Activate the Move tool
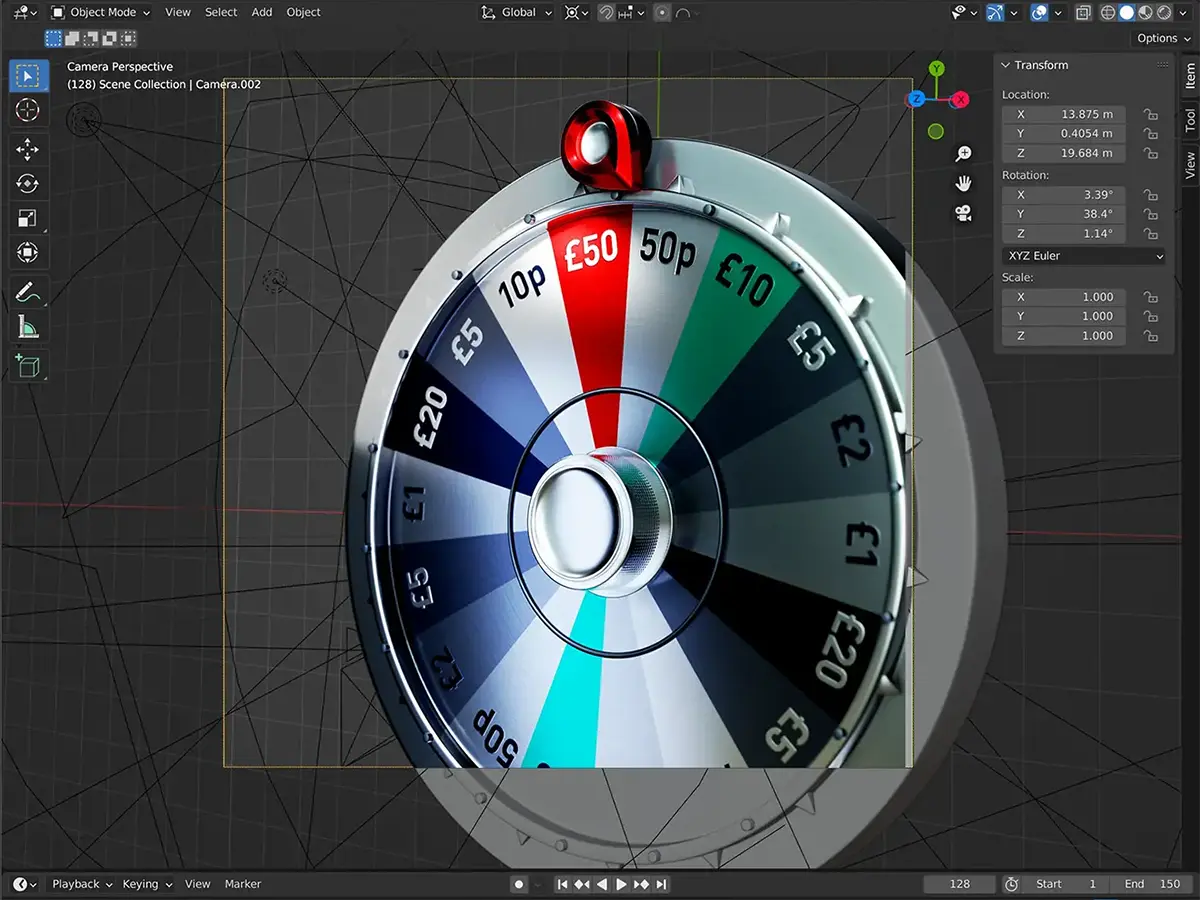 (27, 150)
